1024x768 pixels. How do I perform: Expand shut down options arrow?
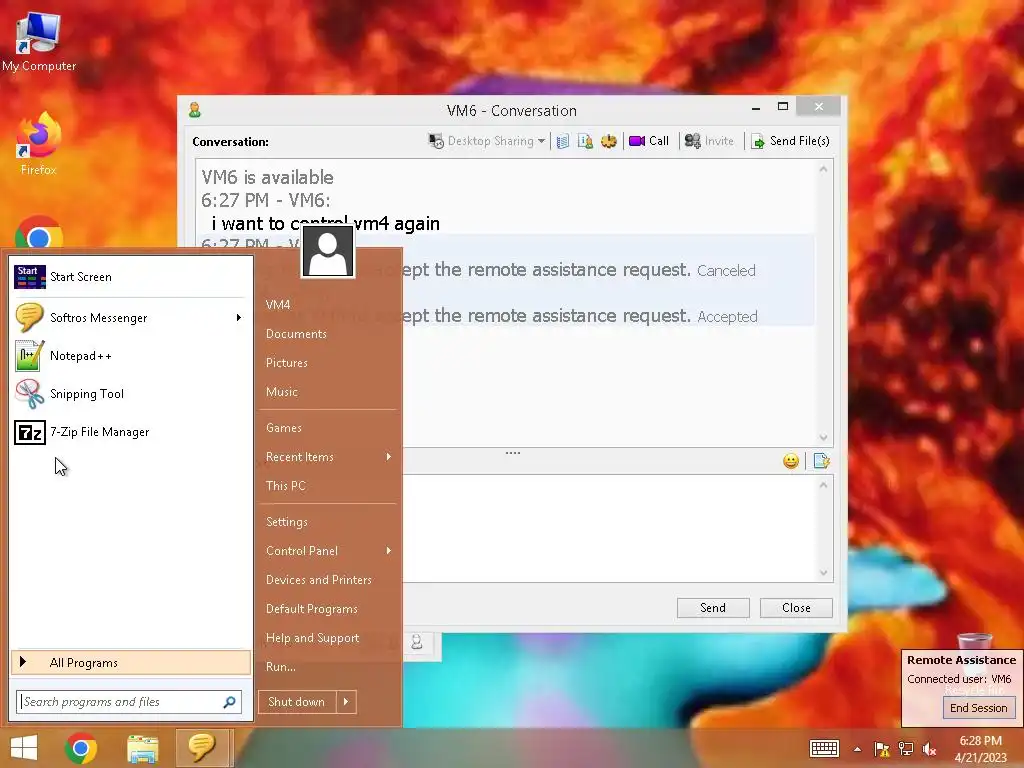[x=346, y=702]
